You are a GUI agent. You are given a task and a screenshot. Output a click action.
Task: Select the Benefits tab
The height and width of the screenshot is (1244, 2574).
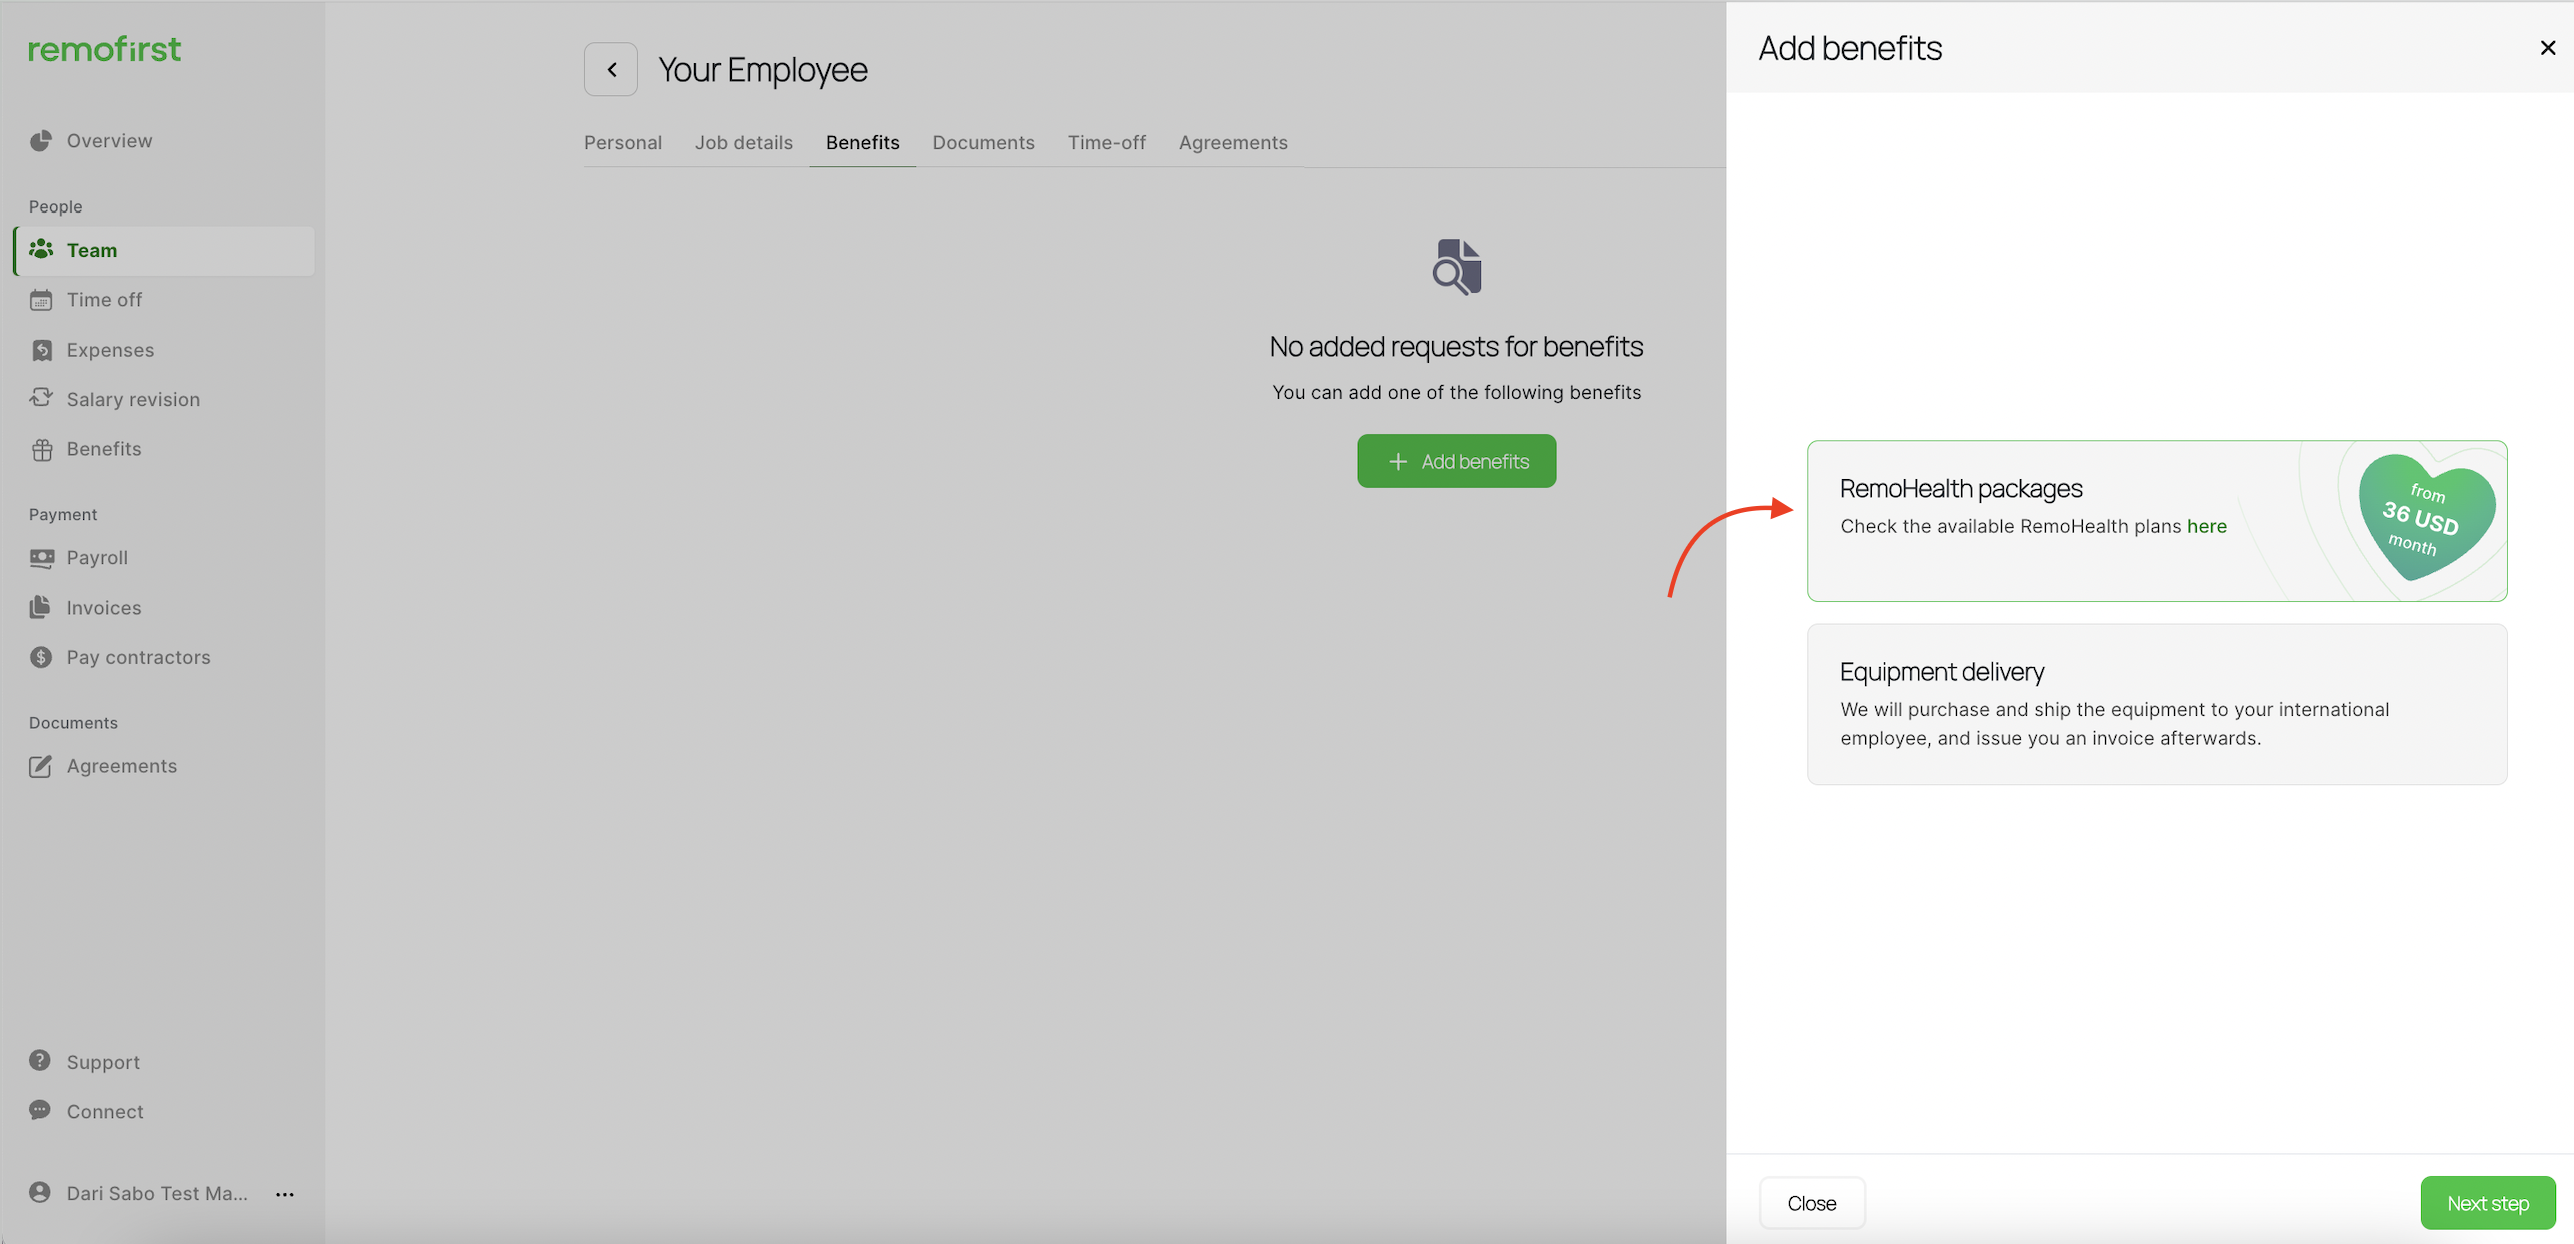pyautogui.click(x=863, y=142)
